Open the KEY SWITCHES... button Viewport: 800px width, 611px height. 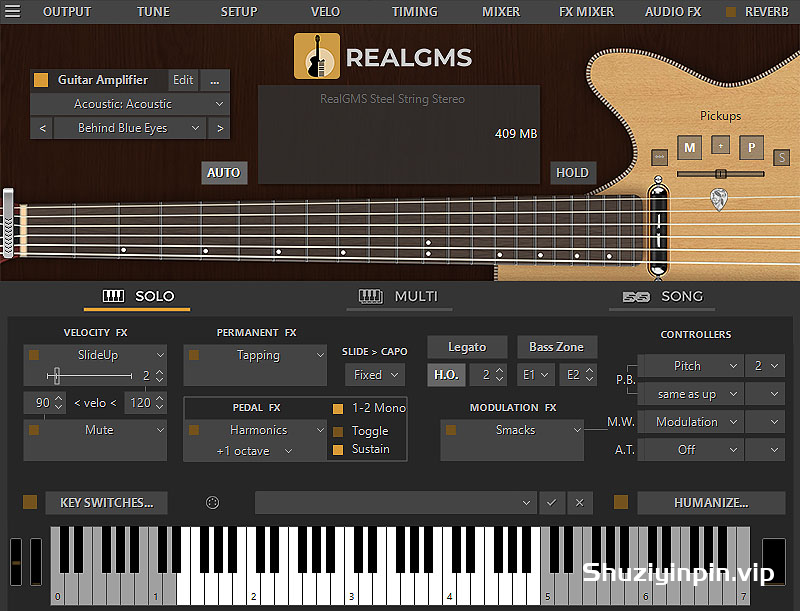coord(107,503)
